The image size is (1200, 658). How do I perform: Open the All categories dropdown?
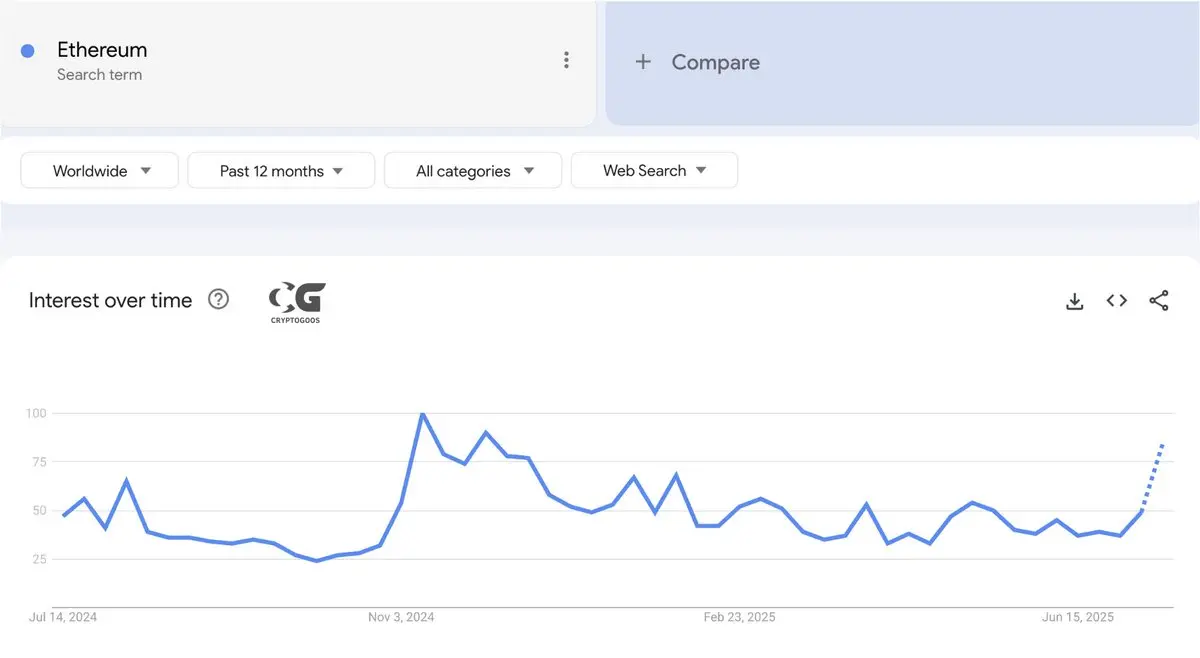click(473, 170)
